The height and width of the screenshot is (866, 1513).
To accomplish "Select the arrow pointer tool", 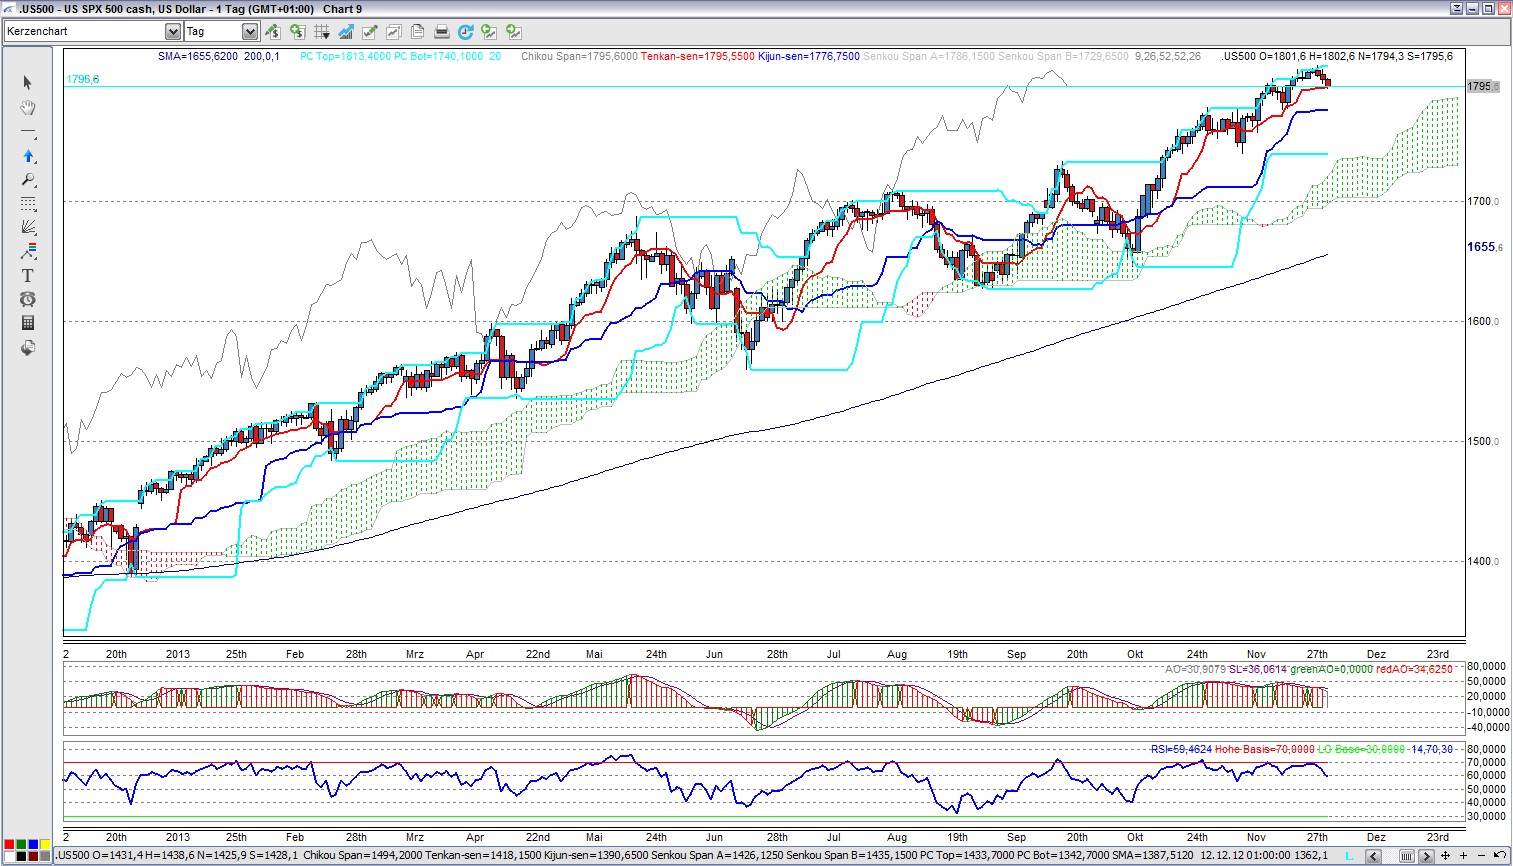I will tap(27, 83).
